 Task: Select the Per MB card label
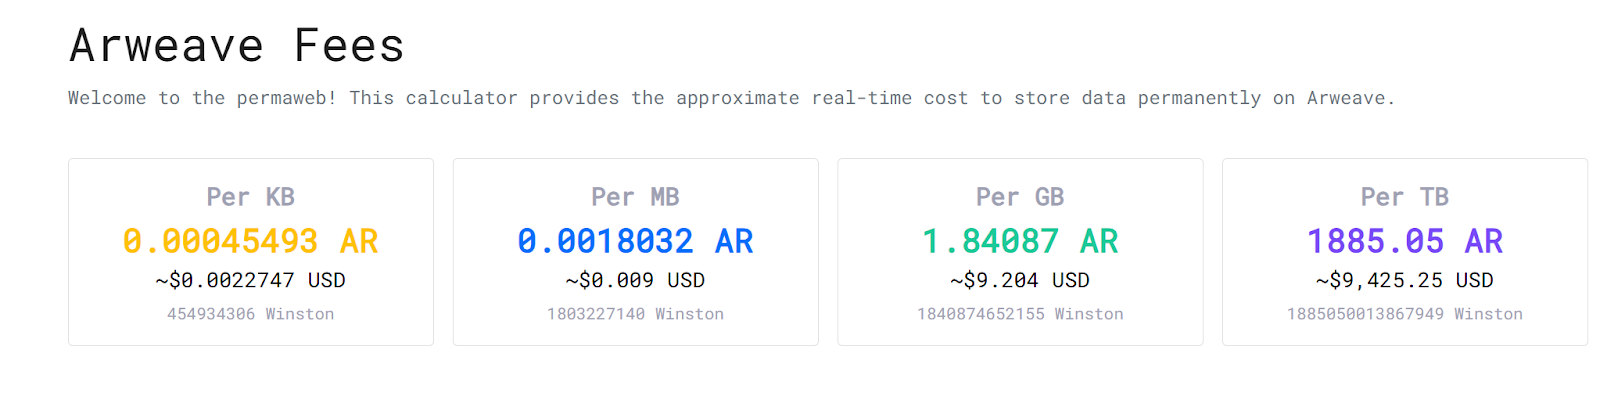click(635, 197)
